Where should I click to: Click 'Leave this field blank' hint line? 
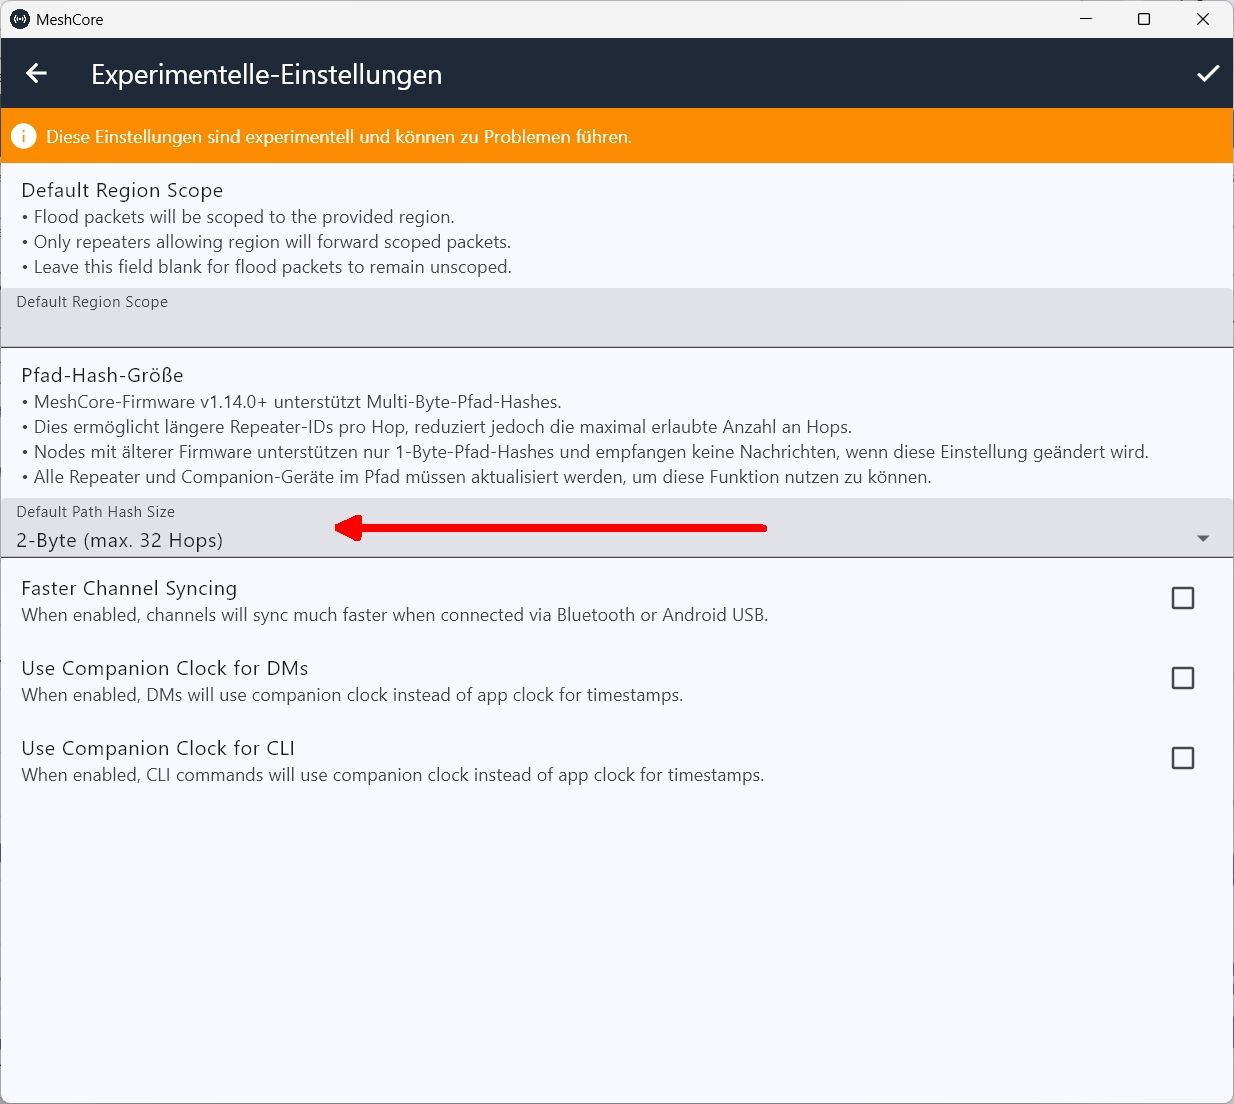point(267,267)
